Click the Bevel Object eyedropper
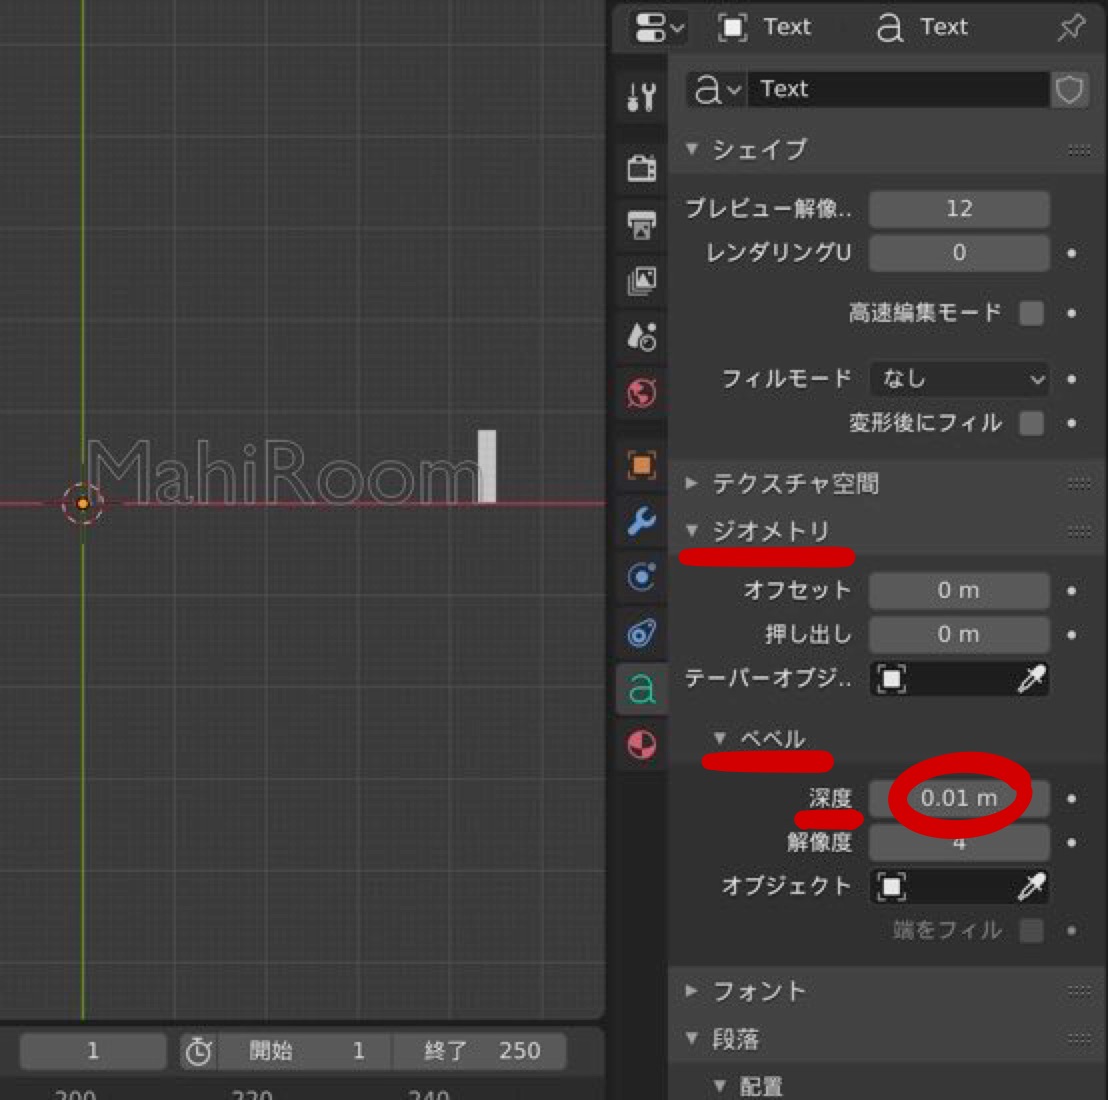 [1031, 886]
